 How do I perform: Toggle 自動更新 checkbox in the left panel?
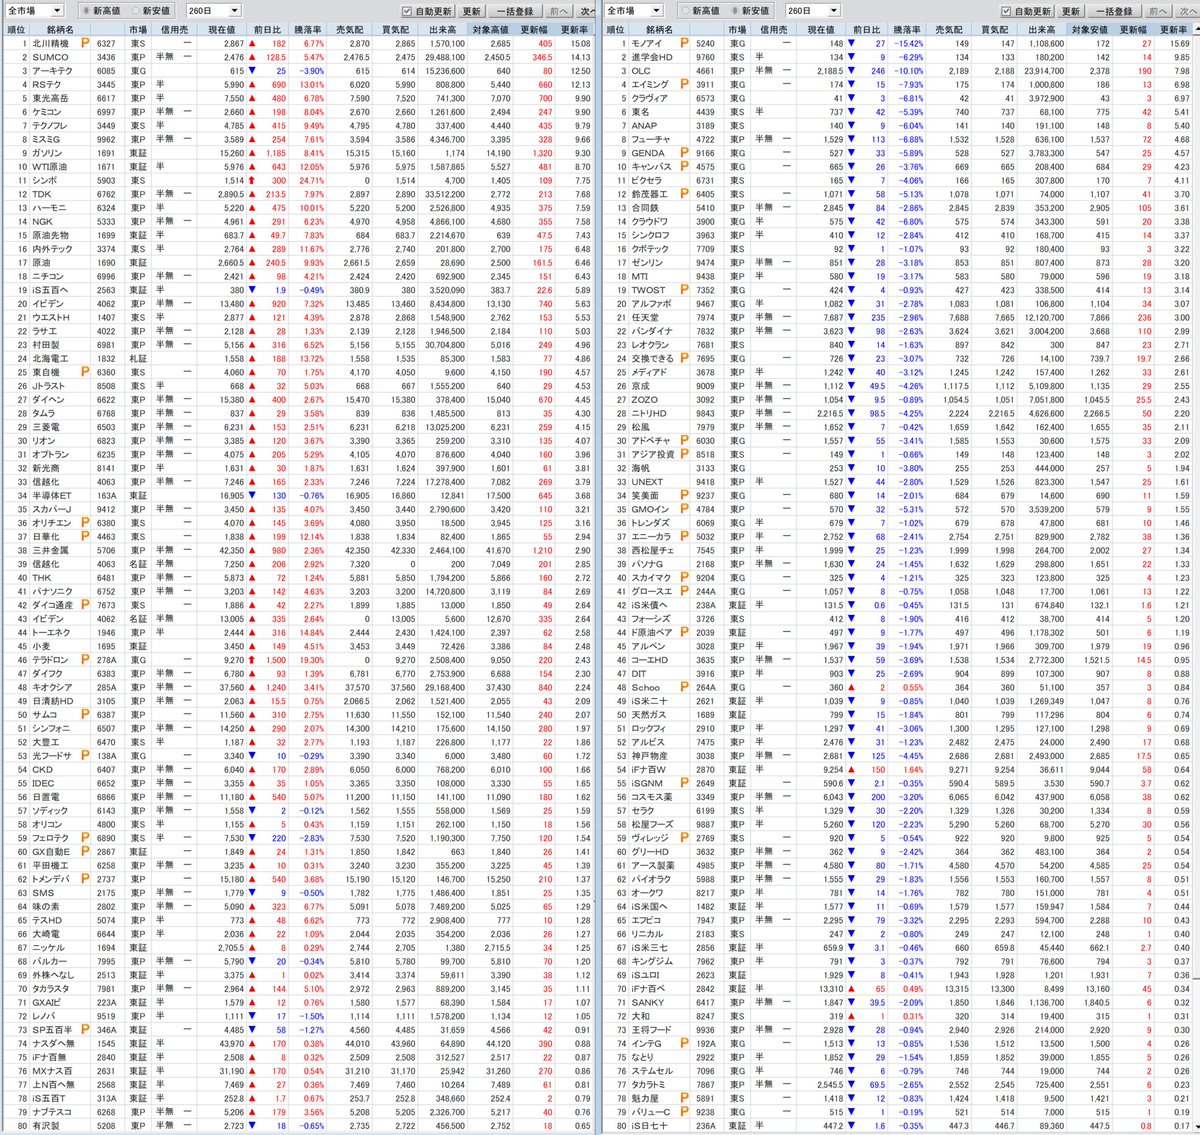tap(406, 11)
